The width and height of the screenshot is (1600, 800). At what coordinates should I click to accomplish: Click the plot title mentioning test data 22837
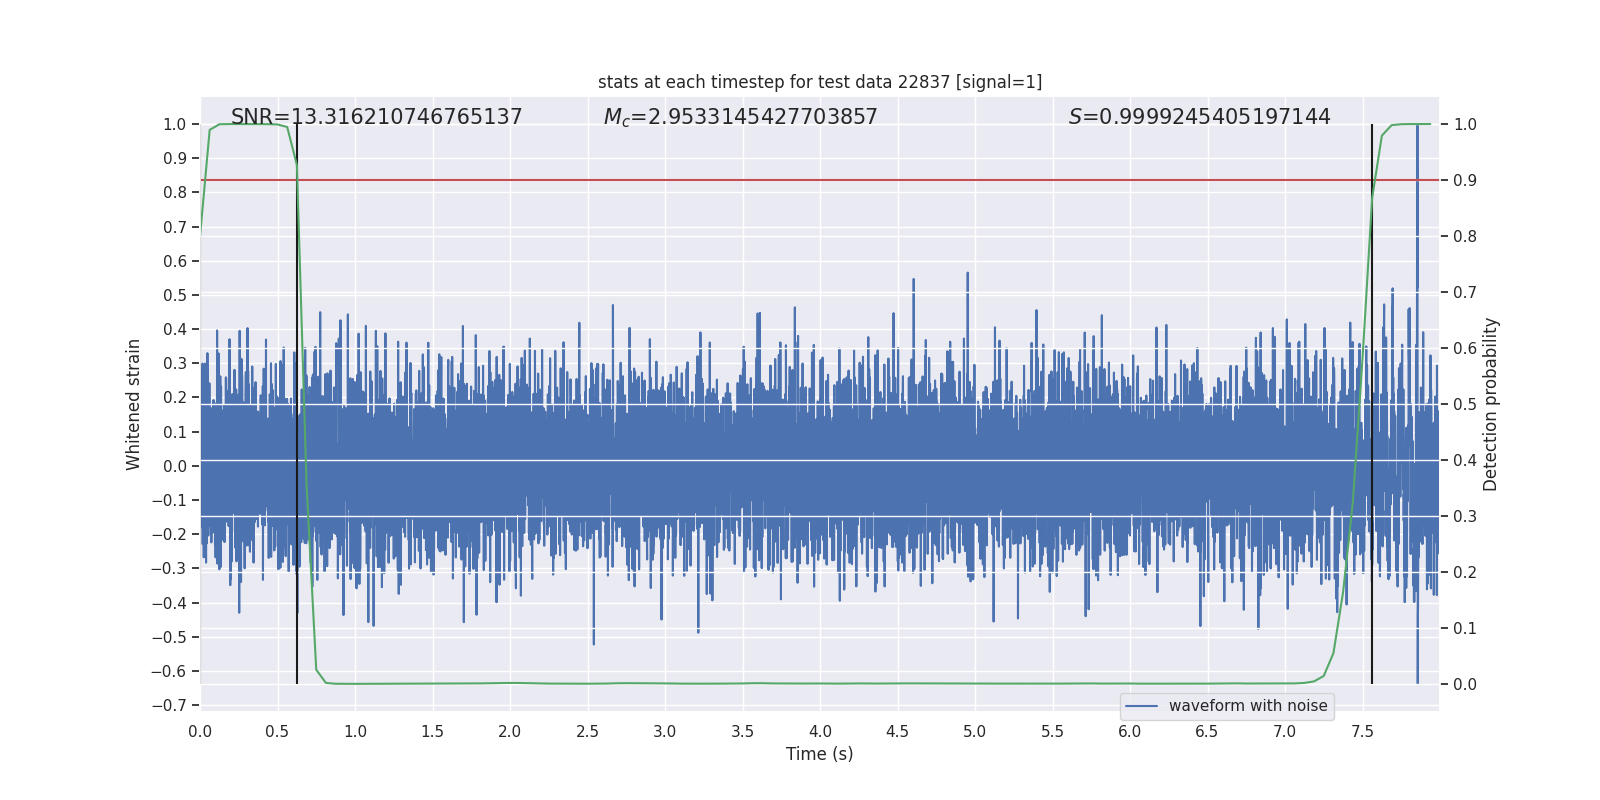click(x=819, y=82)
